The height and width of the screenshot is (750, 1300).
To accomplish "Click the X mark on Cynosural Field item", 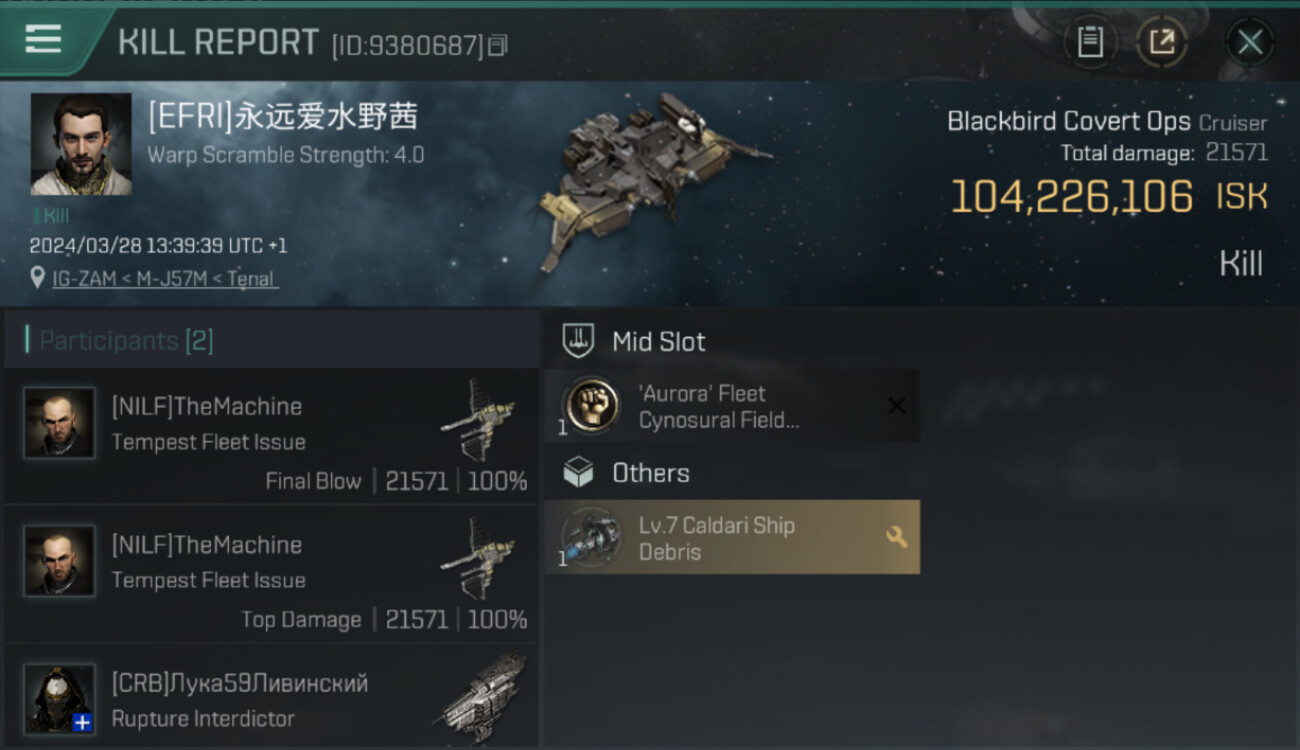I will [x=897, y=405].
